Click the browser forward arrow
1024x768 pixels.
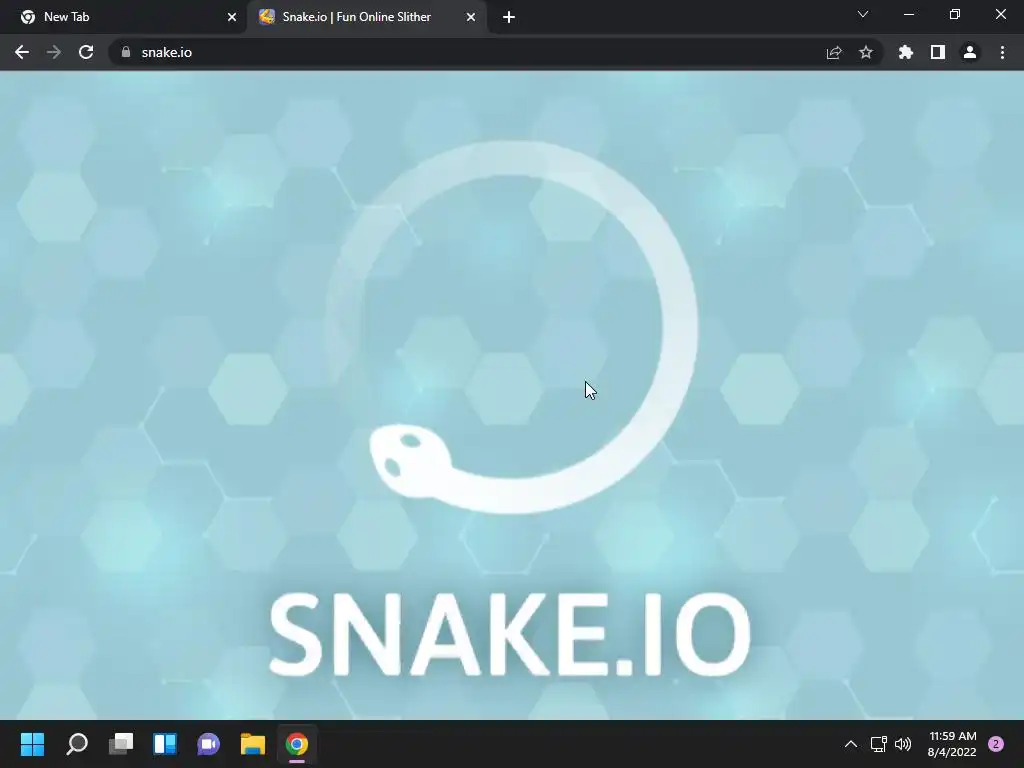click(54, 52)
